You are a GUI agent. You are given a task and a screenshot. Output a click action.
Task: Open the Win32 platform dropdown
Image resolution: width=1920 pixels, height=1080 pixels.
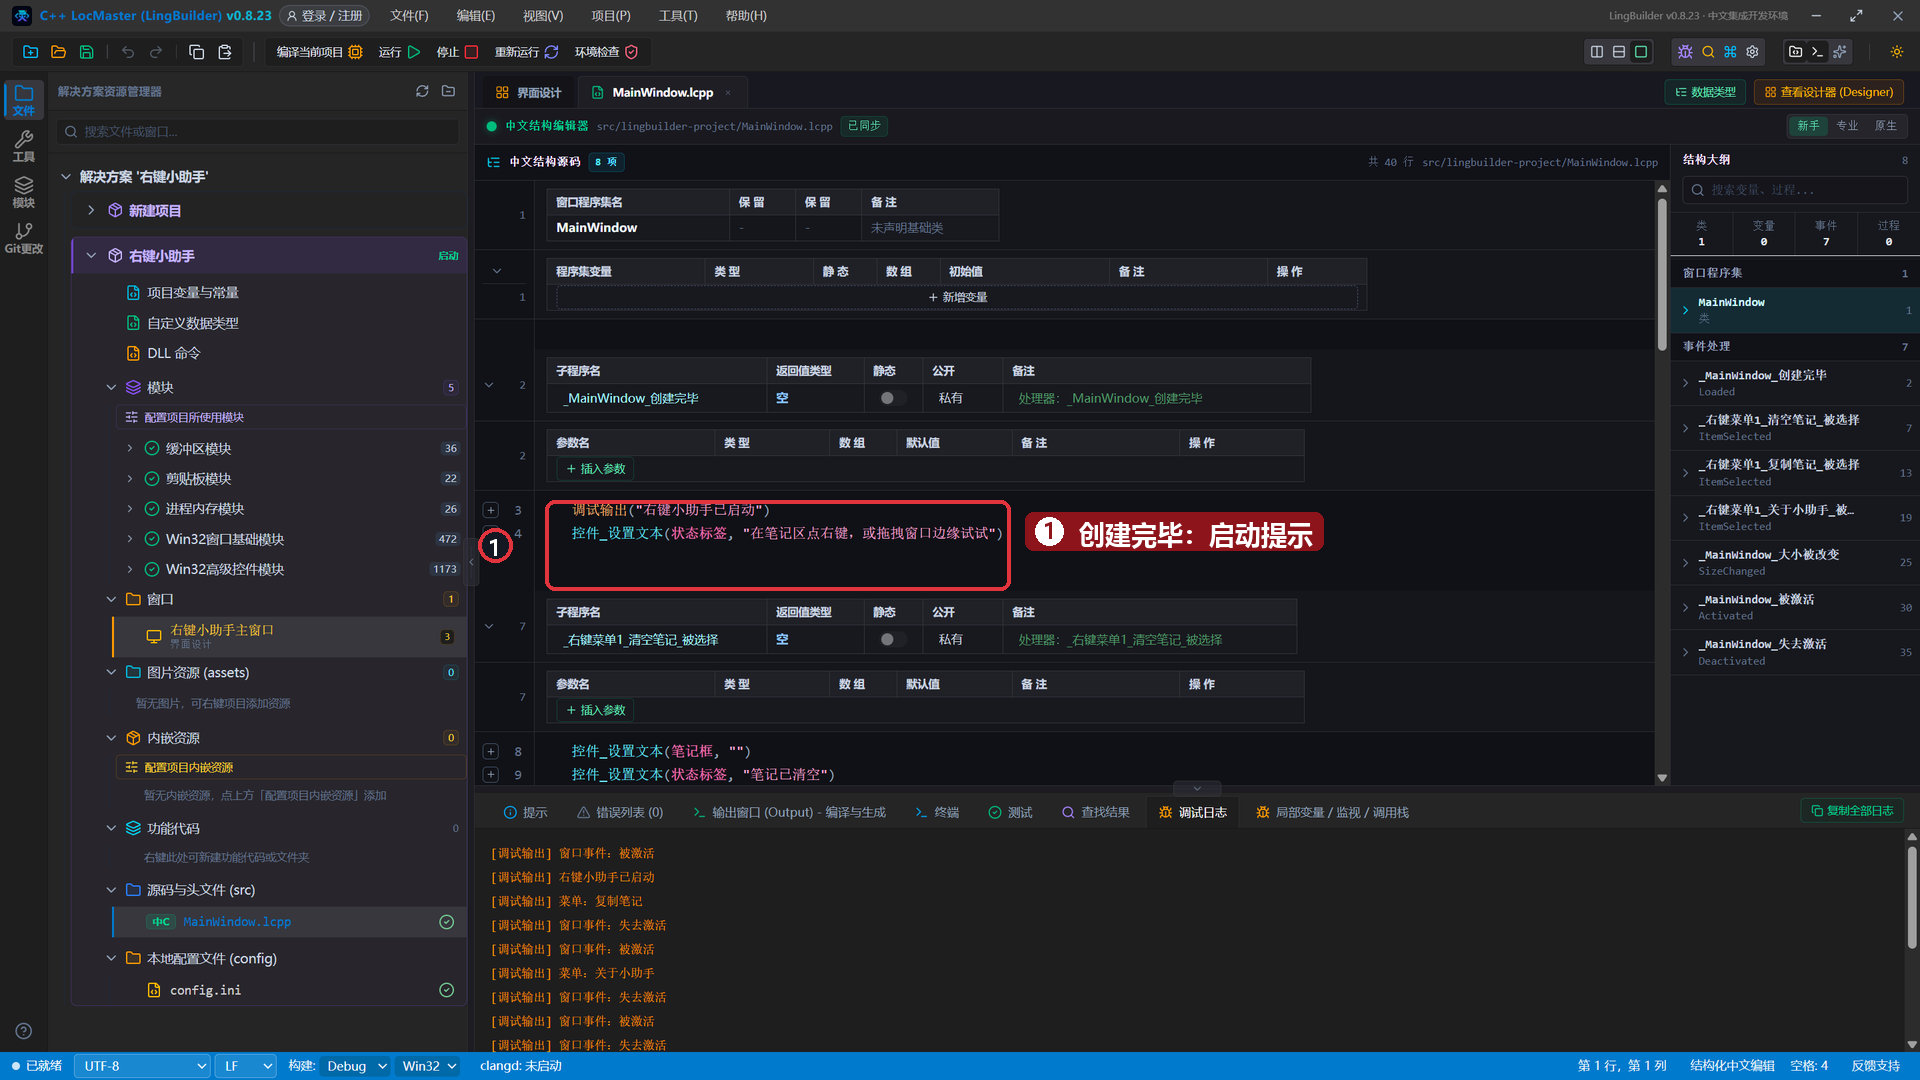tap(429, 1066)
